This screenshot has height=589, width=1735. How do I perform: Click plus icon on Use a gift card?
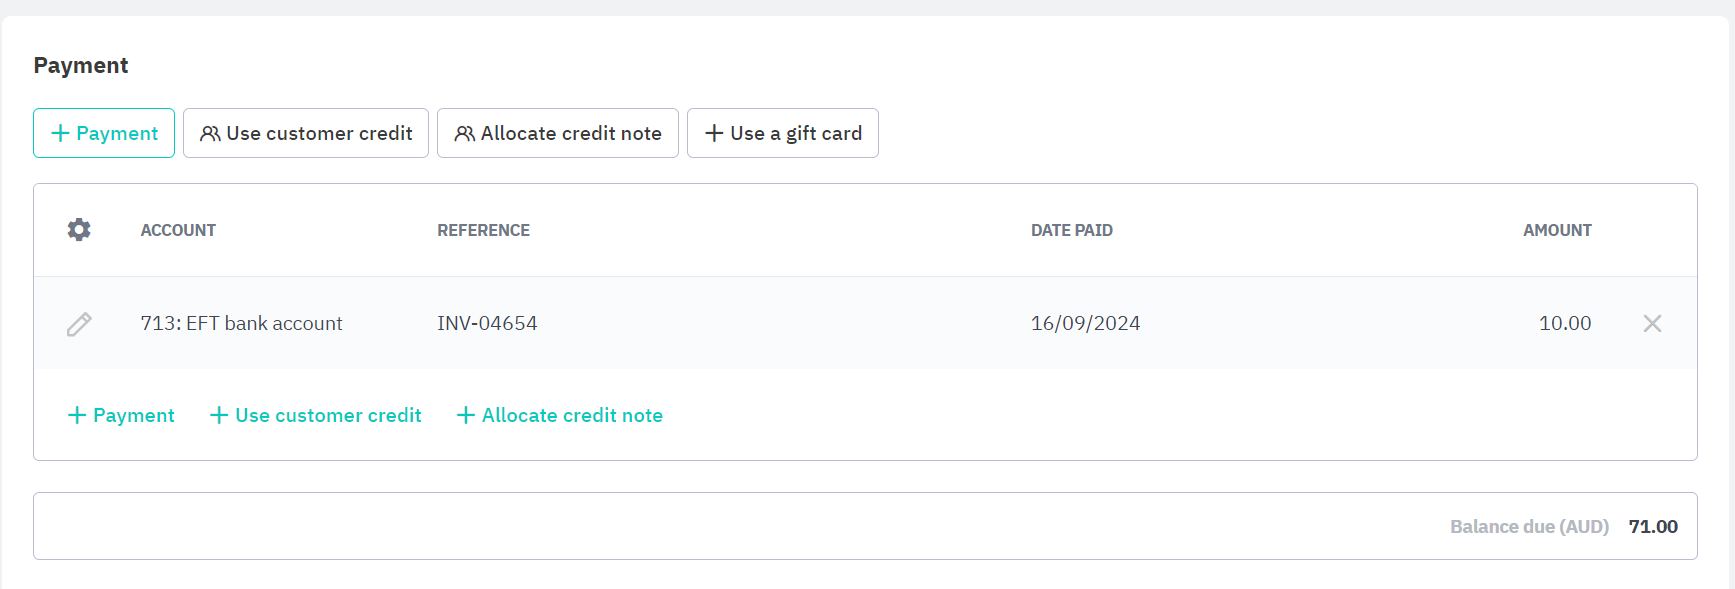(714, 133)
